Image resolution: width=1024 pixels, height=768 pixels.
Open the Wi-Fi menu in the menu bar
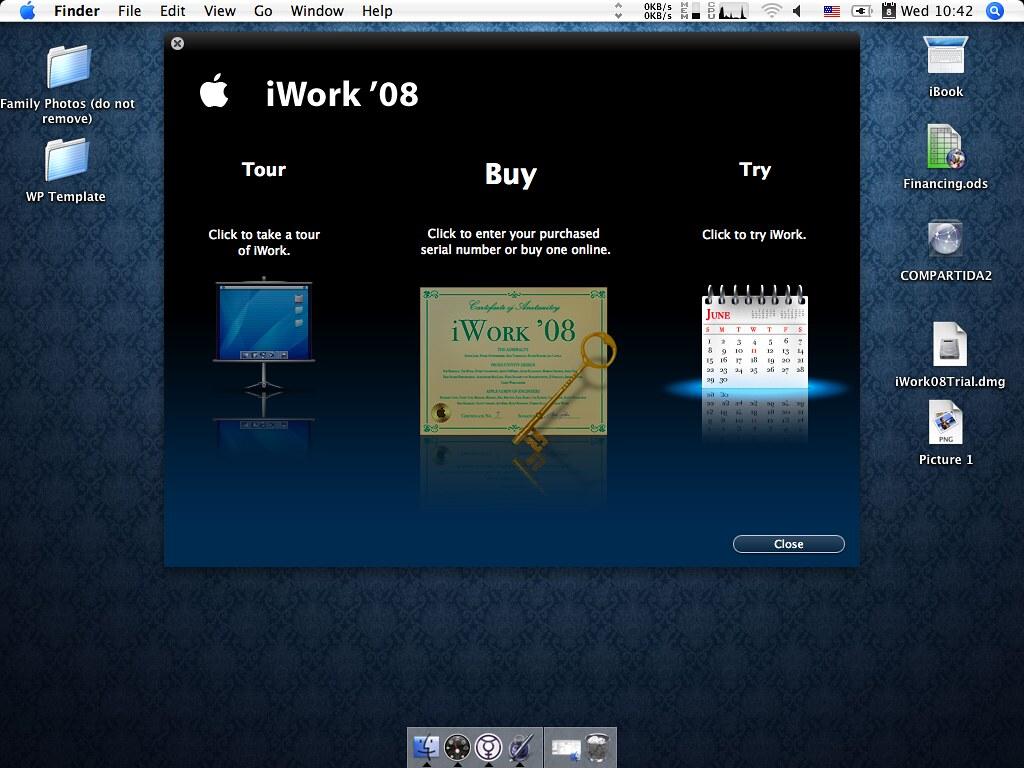771,12
